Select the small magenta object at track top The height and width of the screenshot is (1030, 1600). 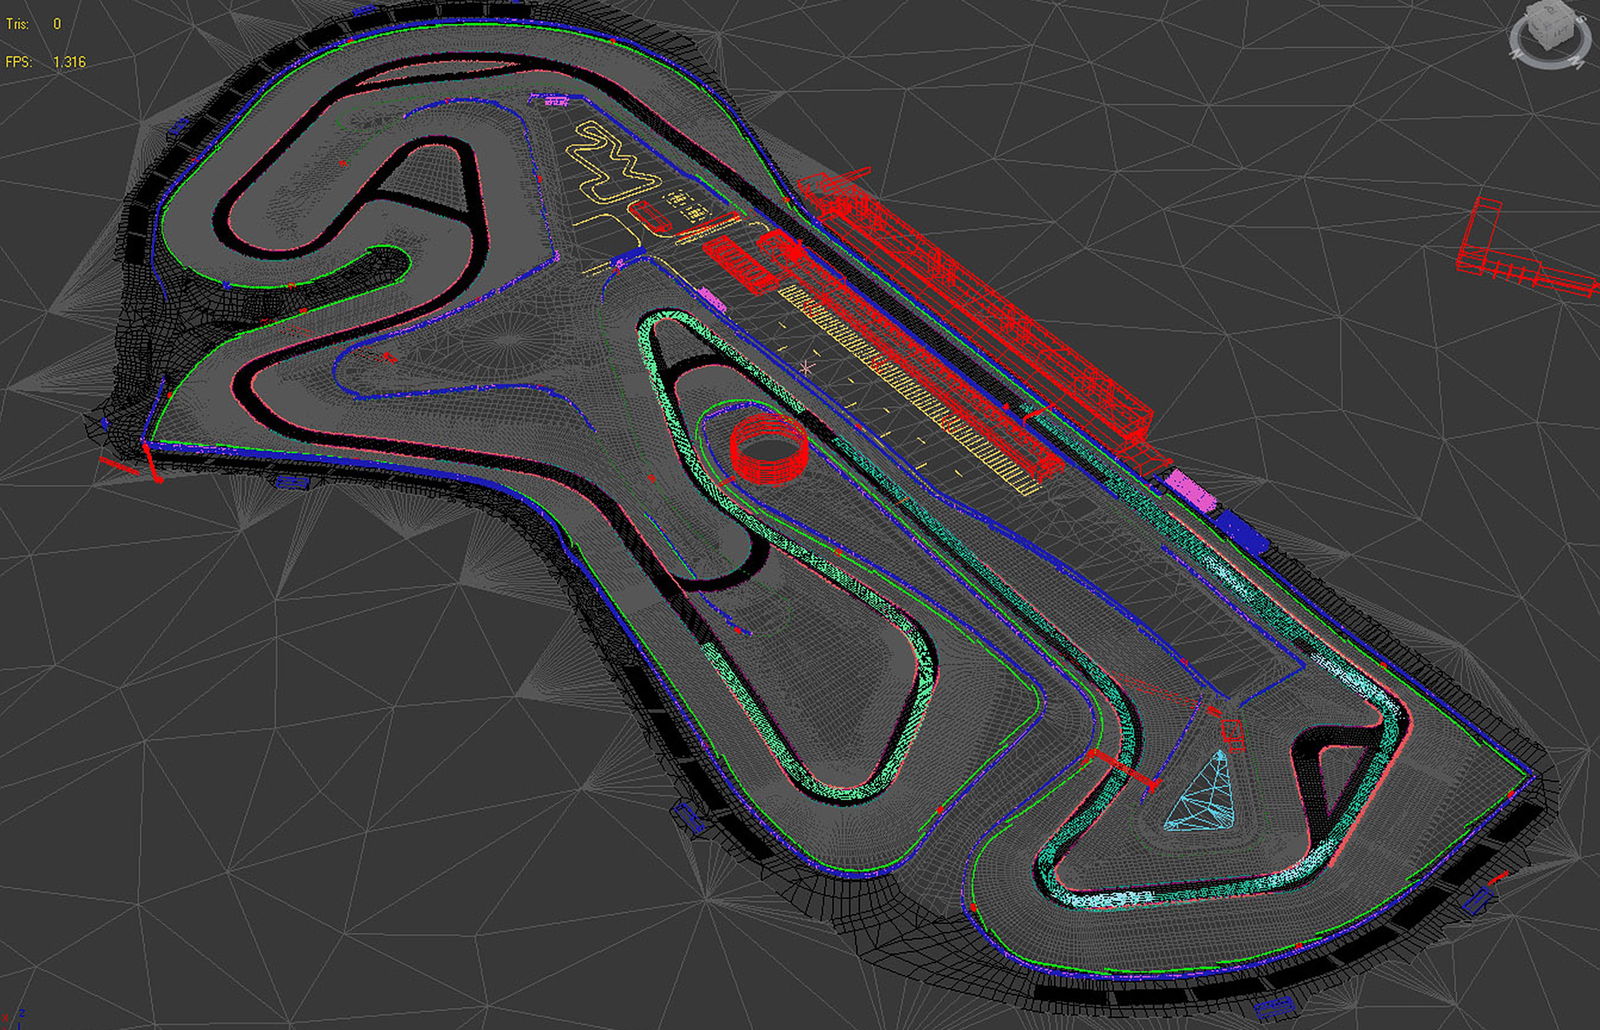coord(556,100)
